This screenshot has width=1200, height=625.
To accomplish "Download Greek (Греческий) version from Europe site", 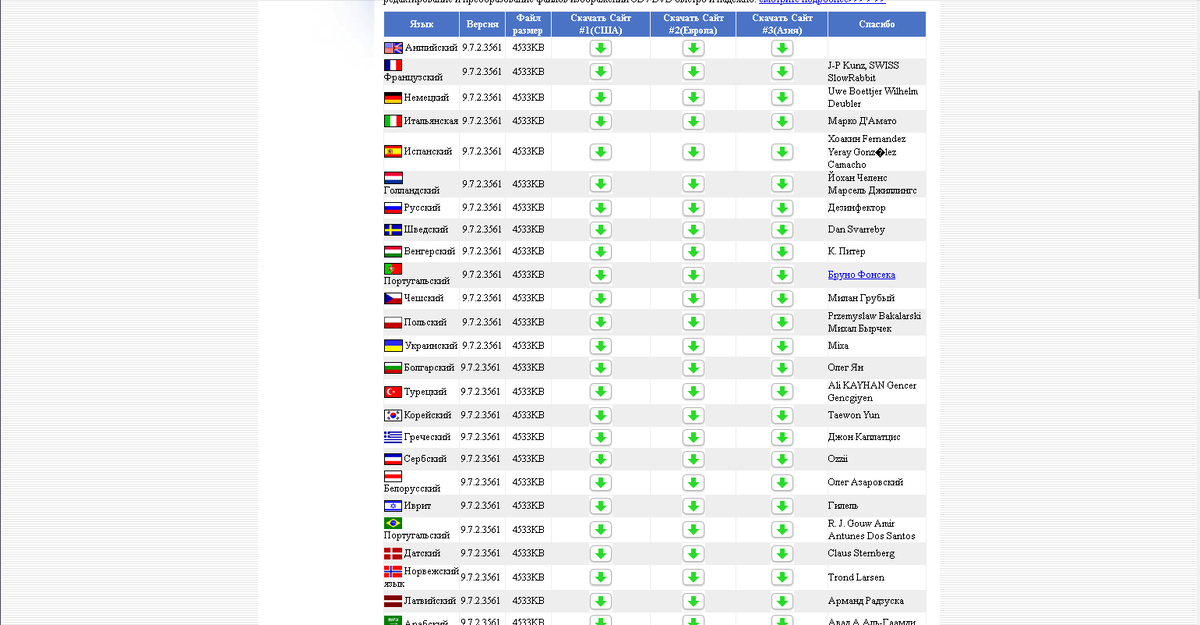I will coord(693,437).
